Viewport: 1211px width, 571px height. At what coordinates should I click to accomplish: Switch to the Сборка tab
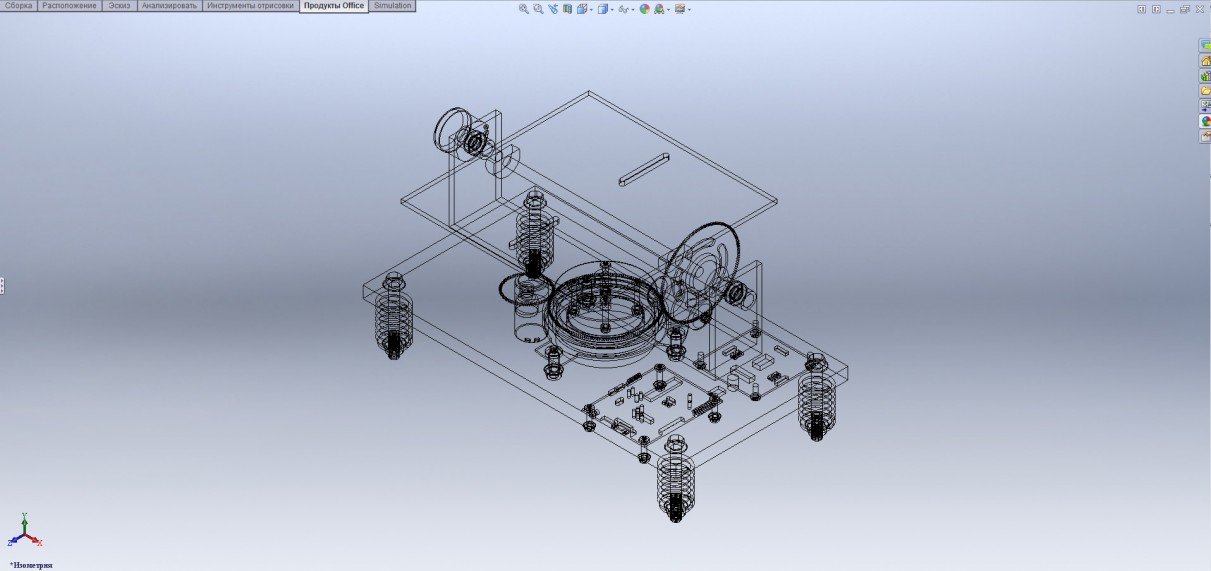[19, 6]
